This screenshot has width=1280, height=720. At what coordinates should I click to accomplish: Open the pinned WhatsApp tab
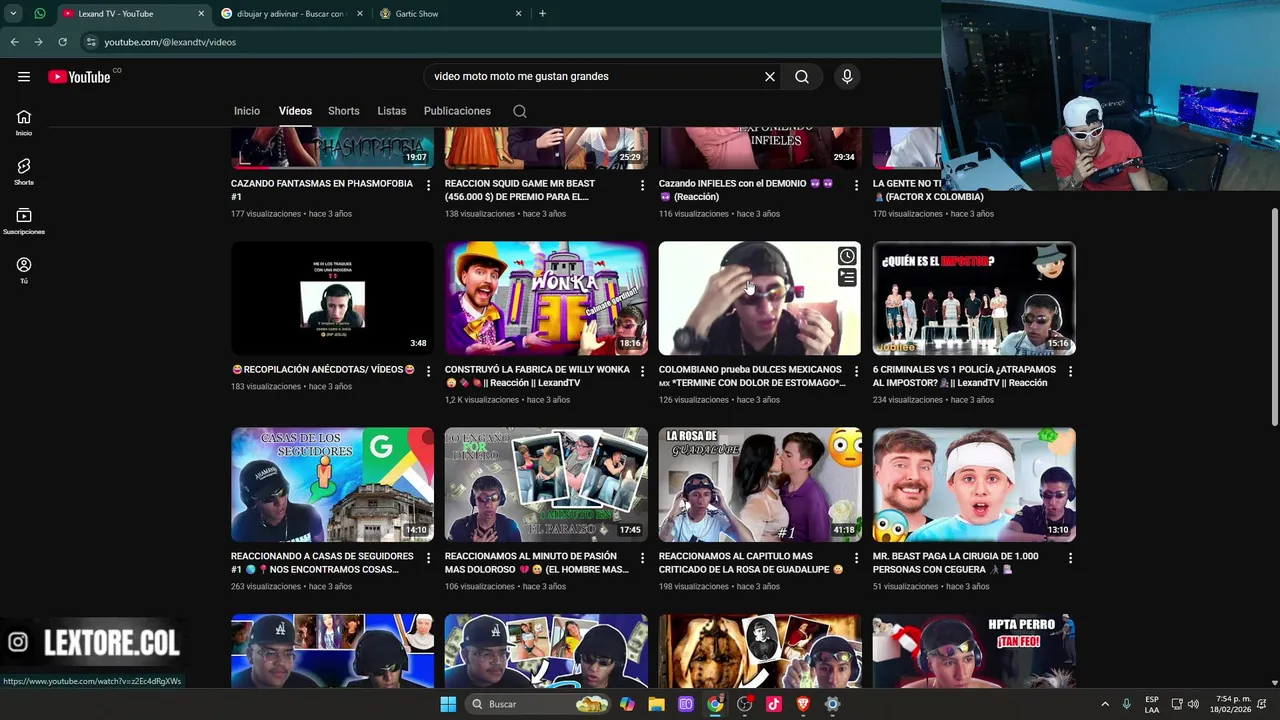coord(39,14)
